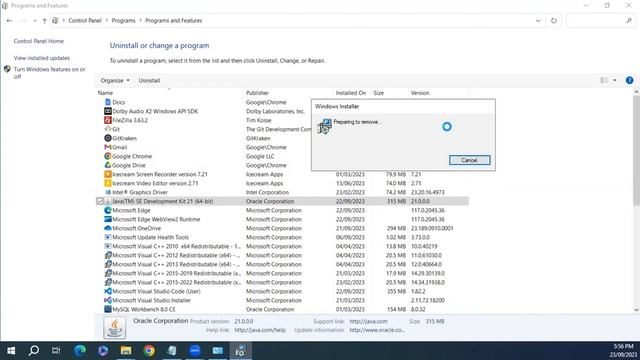Refresh the Programs and Features view
This screenshot has height=360, width=640.
click(x=553, y=20)
